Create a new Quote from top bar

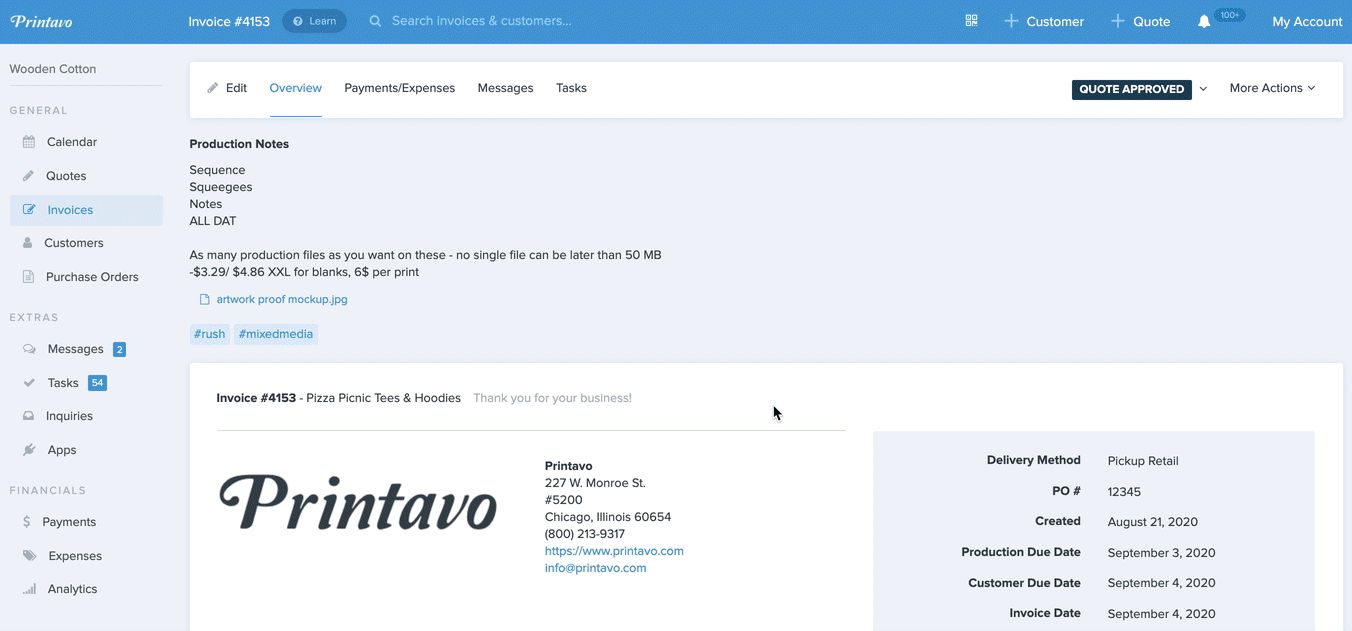tap(1140, 21)
